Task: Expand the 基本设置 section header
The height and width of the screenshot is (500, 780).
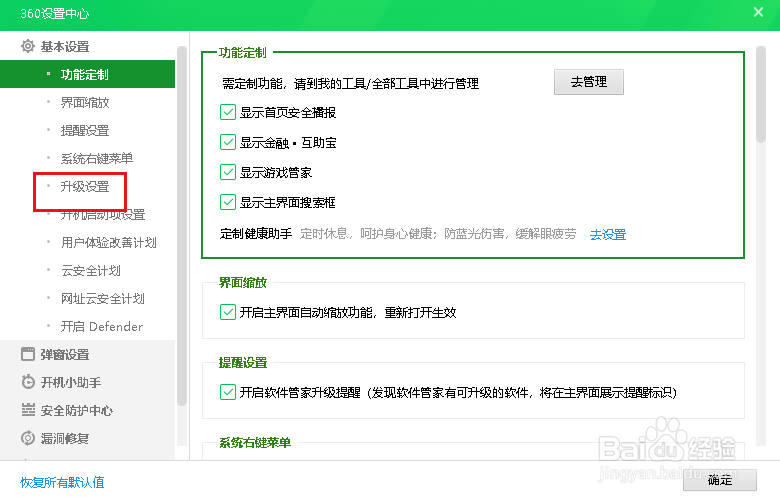Action: tap(65, 46)
